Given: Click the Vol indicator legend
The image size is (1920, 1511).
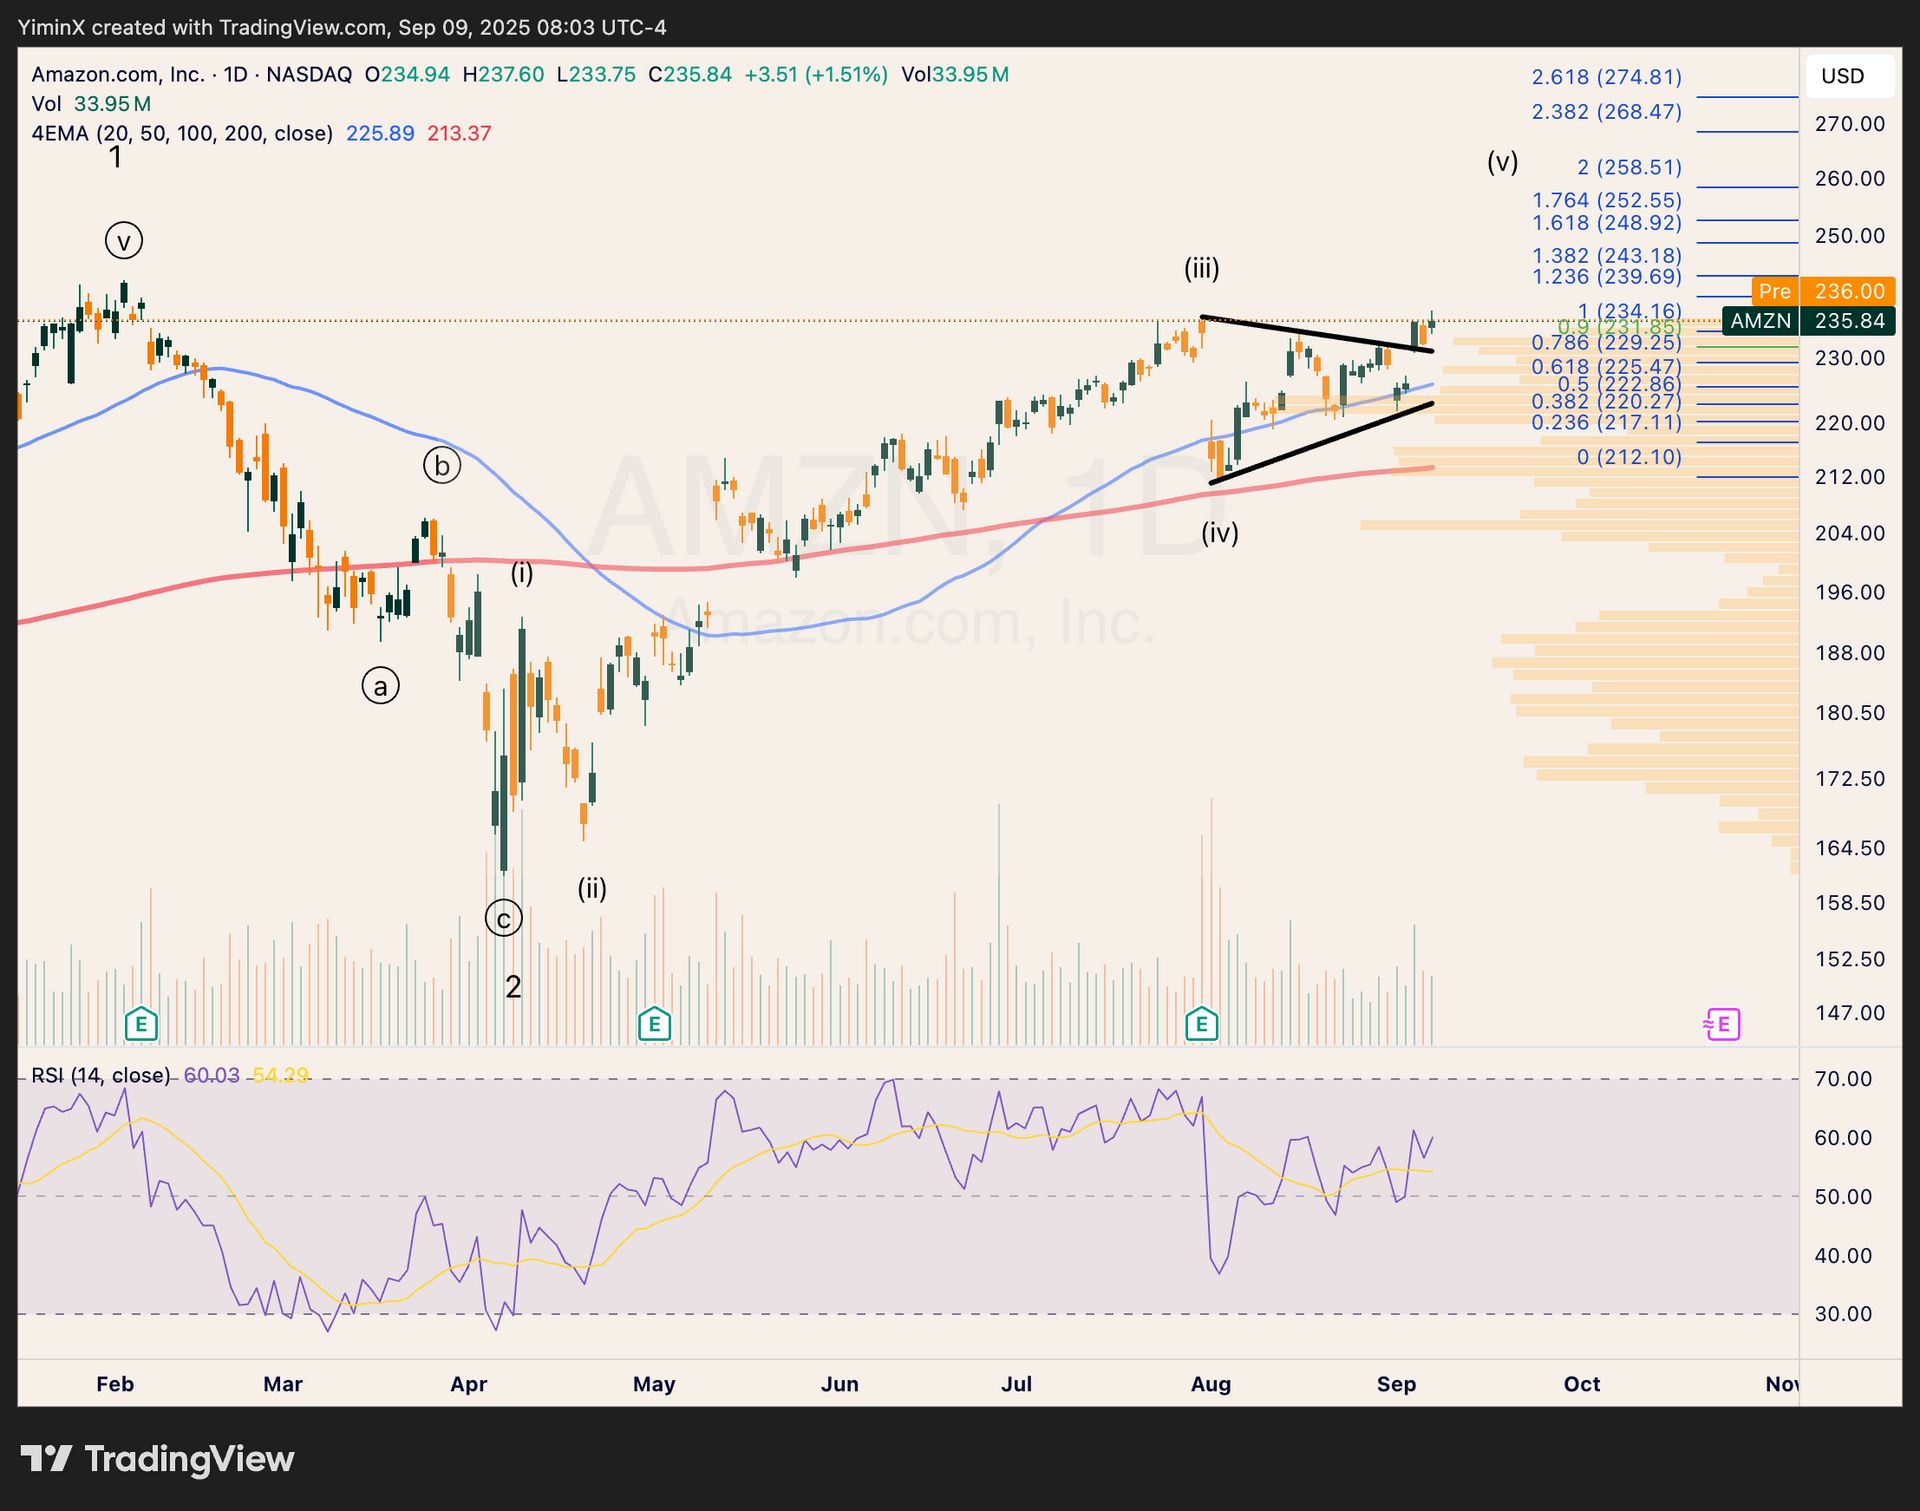Looking at the screenshot, I should click(47, 104).
